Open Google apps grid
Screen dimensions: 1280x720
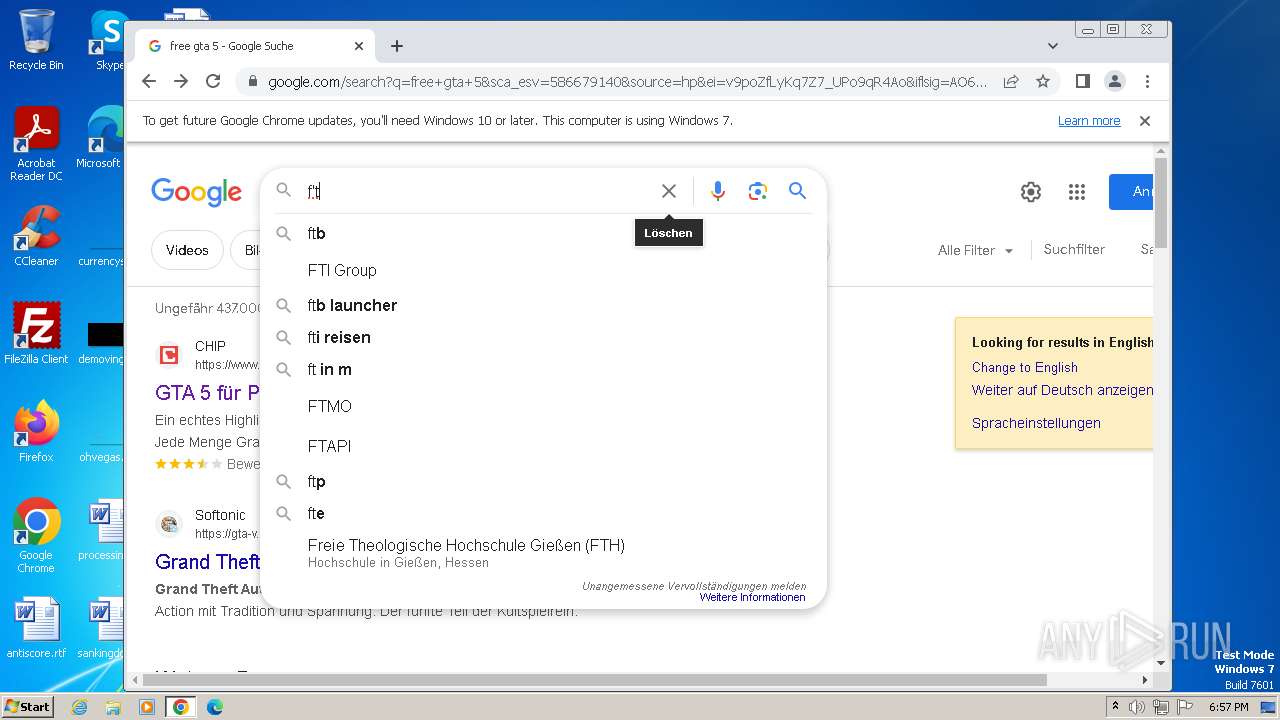1077,192
